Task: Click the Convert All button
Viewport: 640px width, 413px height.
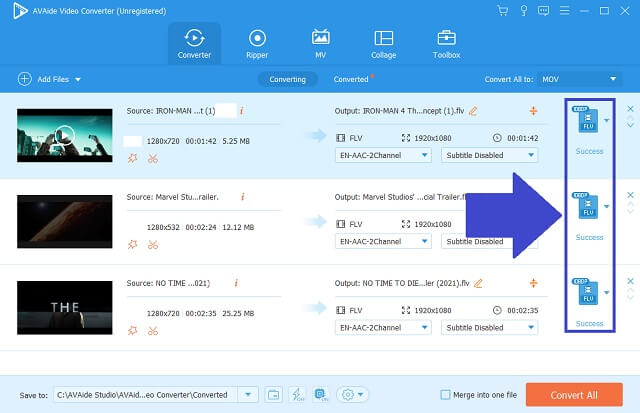Action: (x=574, y=395)
